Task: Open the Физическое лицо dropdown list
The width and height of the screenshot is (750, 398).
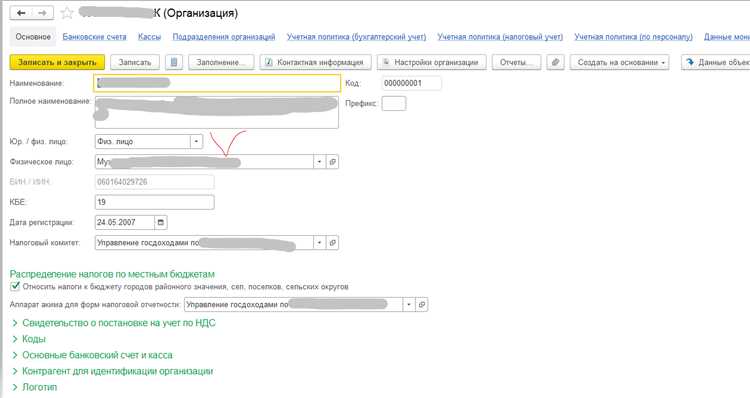Action: point(320,162)
